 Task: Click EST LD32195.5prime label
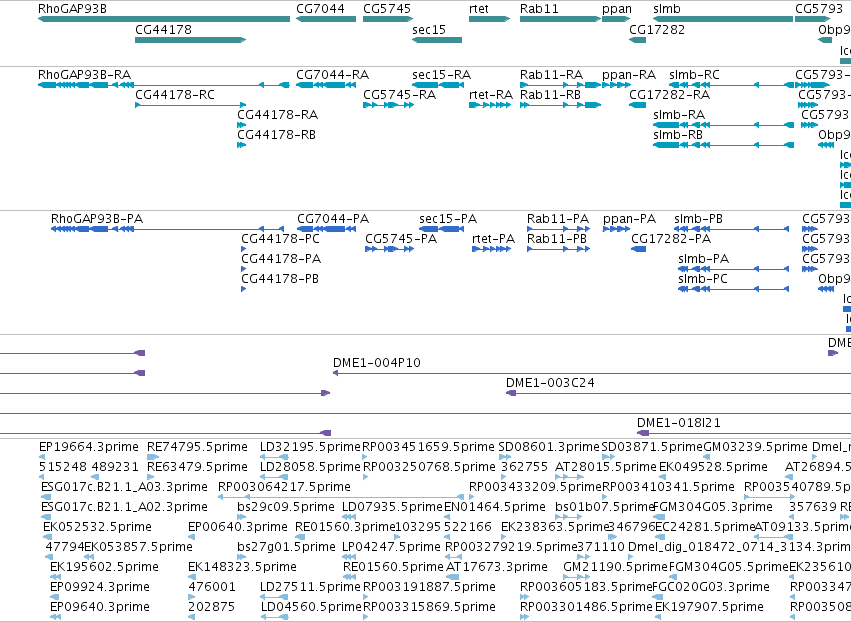click(x=310, y=447)
